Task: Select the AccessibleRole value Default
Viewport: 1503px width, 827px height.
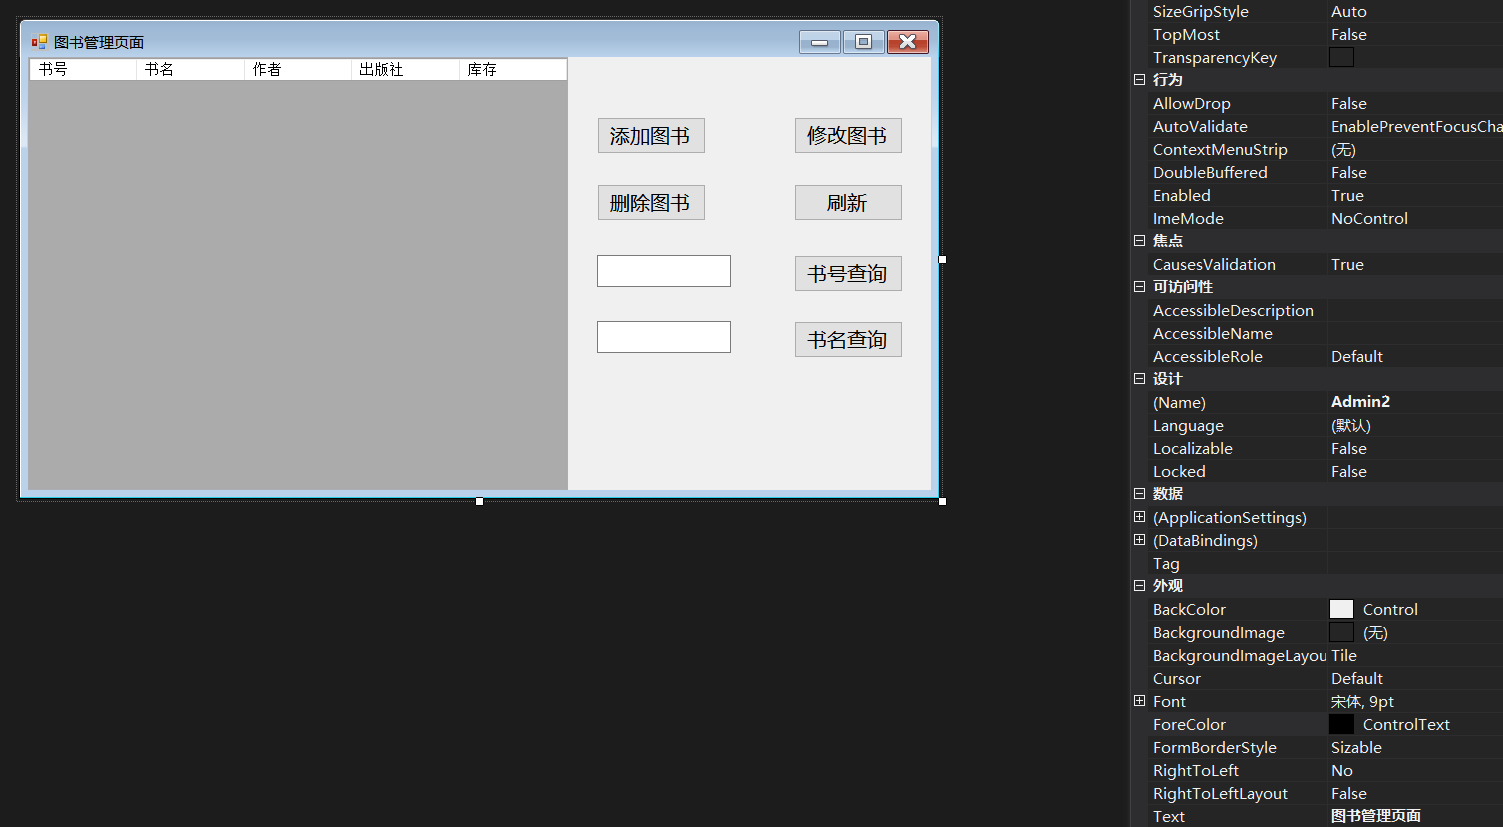Action: pos(1357,357)
